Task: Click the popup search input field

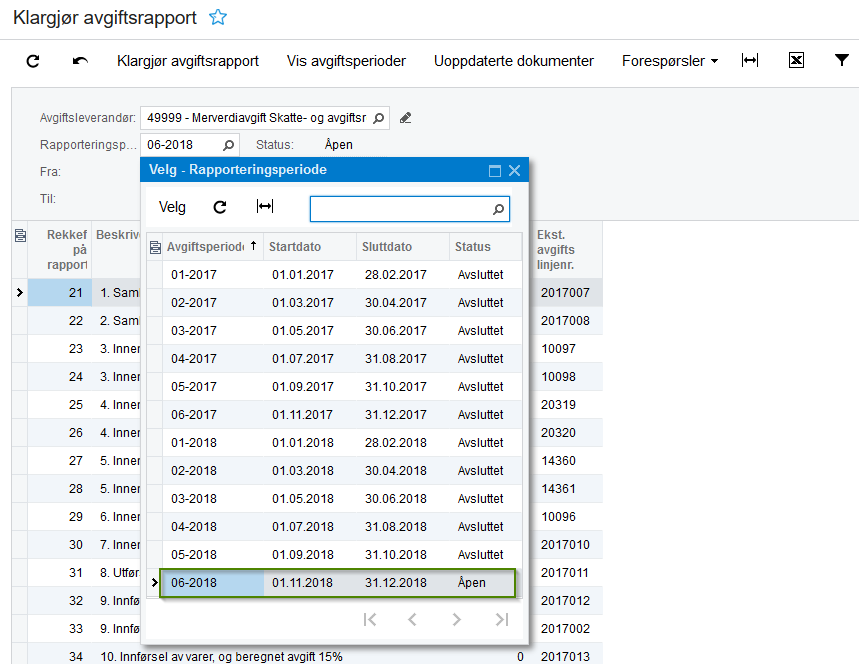Action: coord(410,209)
